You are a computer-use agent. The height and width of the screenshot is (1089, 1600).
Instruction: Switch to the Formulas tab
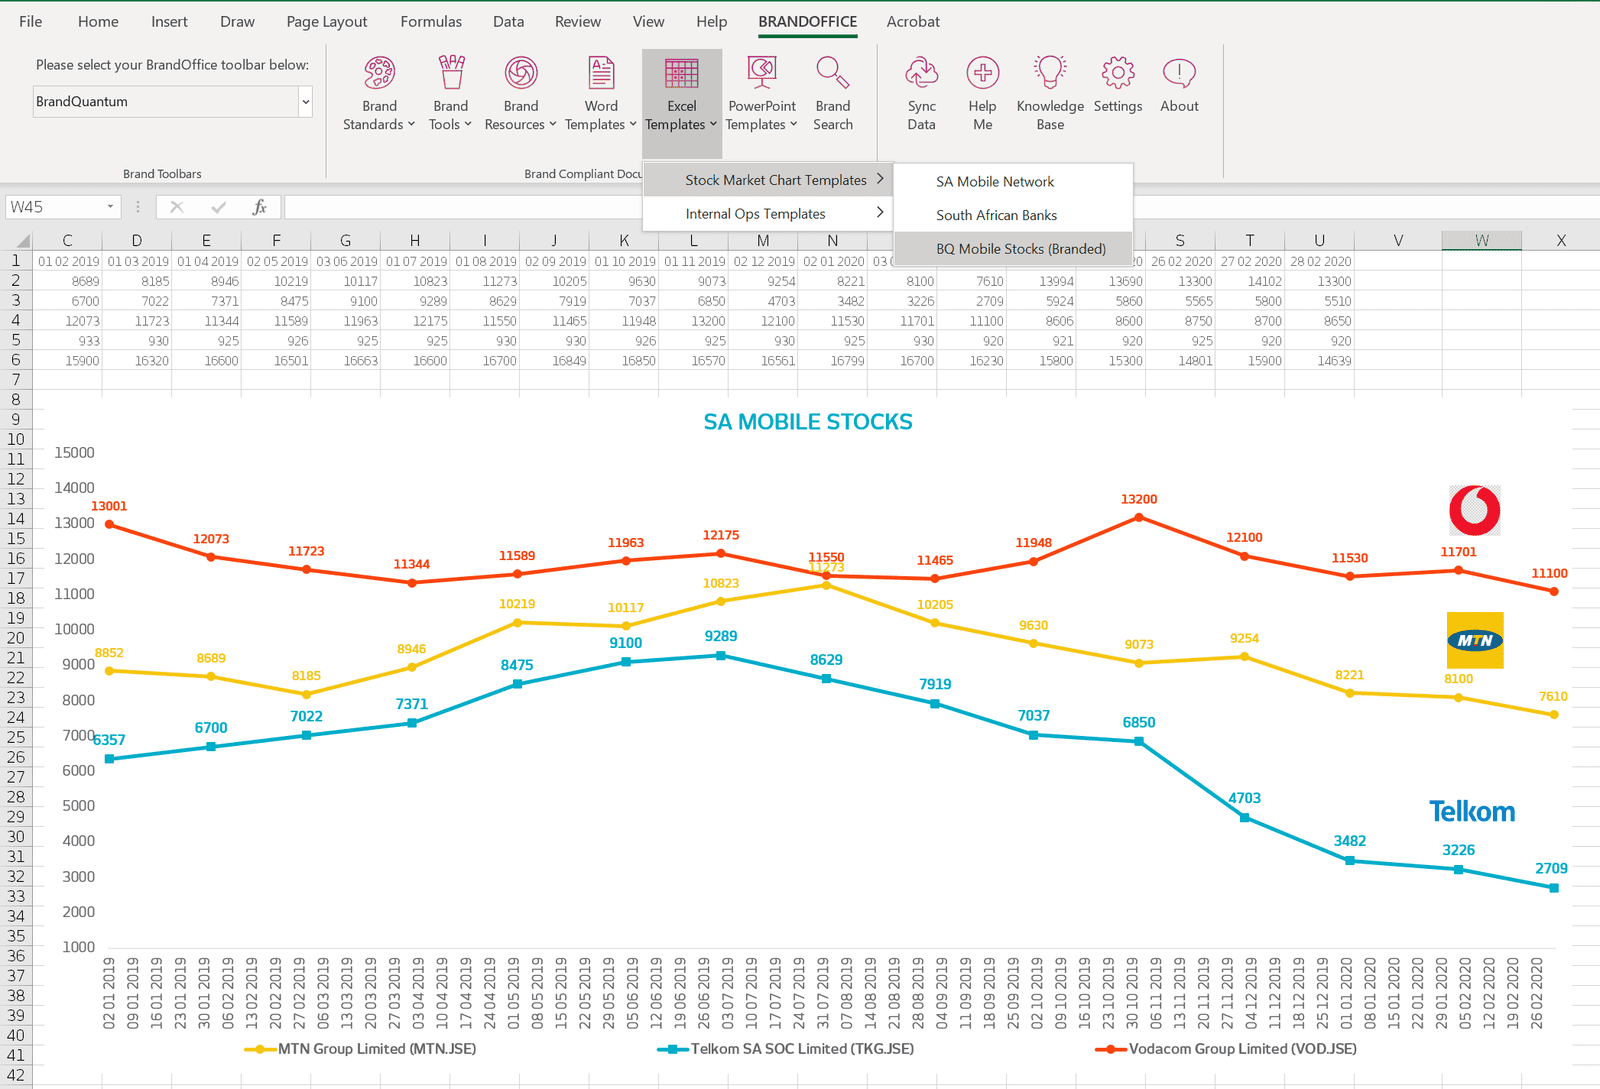tap(431, 21)
